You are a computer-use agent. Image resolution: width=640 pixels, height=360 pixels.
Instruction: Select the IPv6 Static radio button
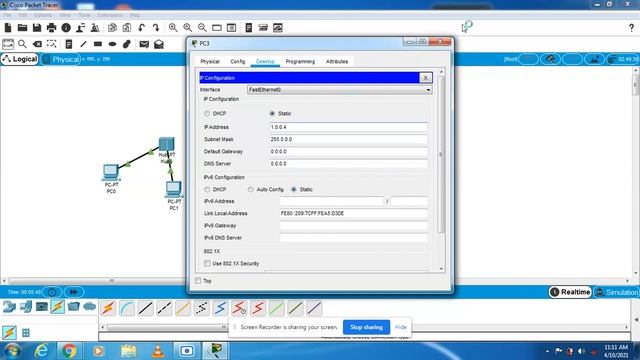(294, 189)
